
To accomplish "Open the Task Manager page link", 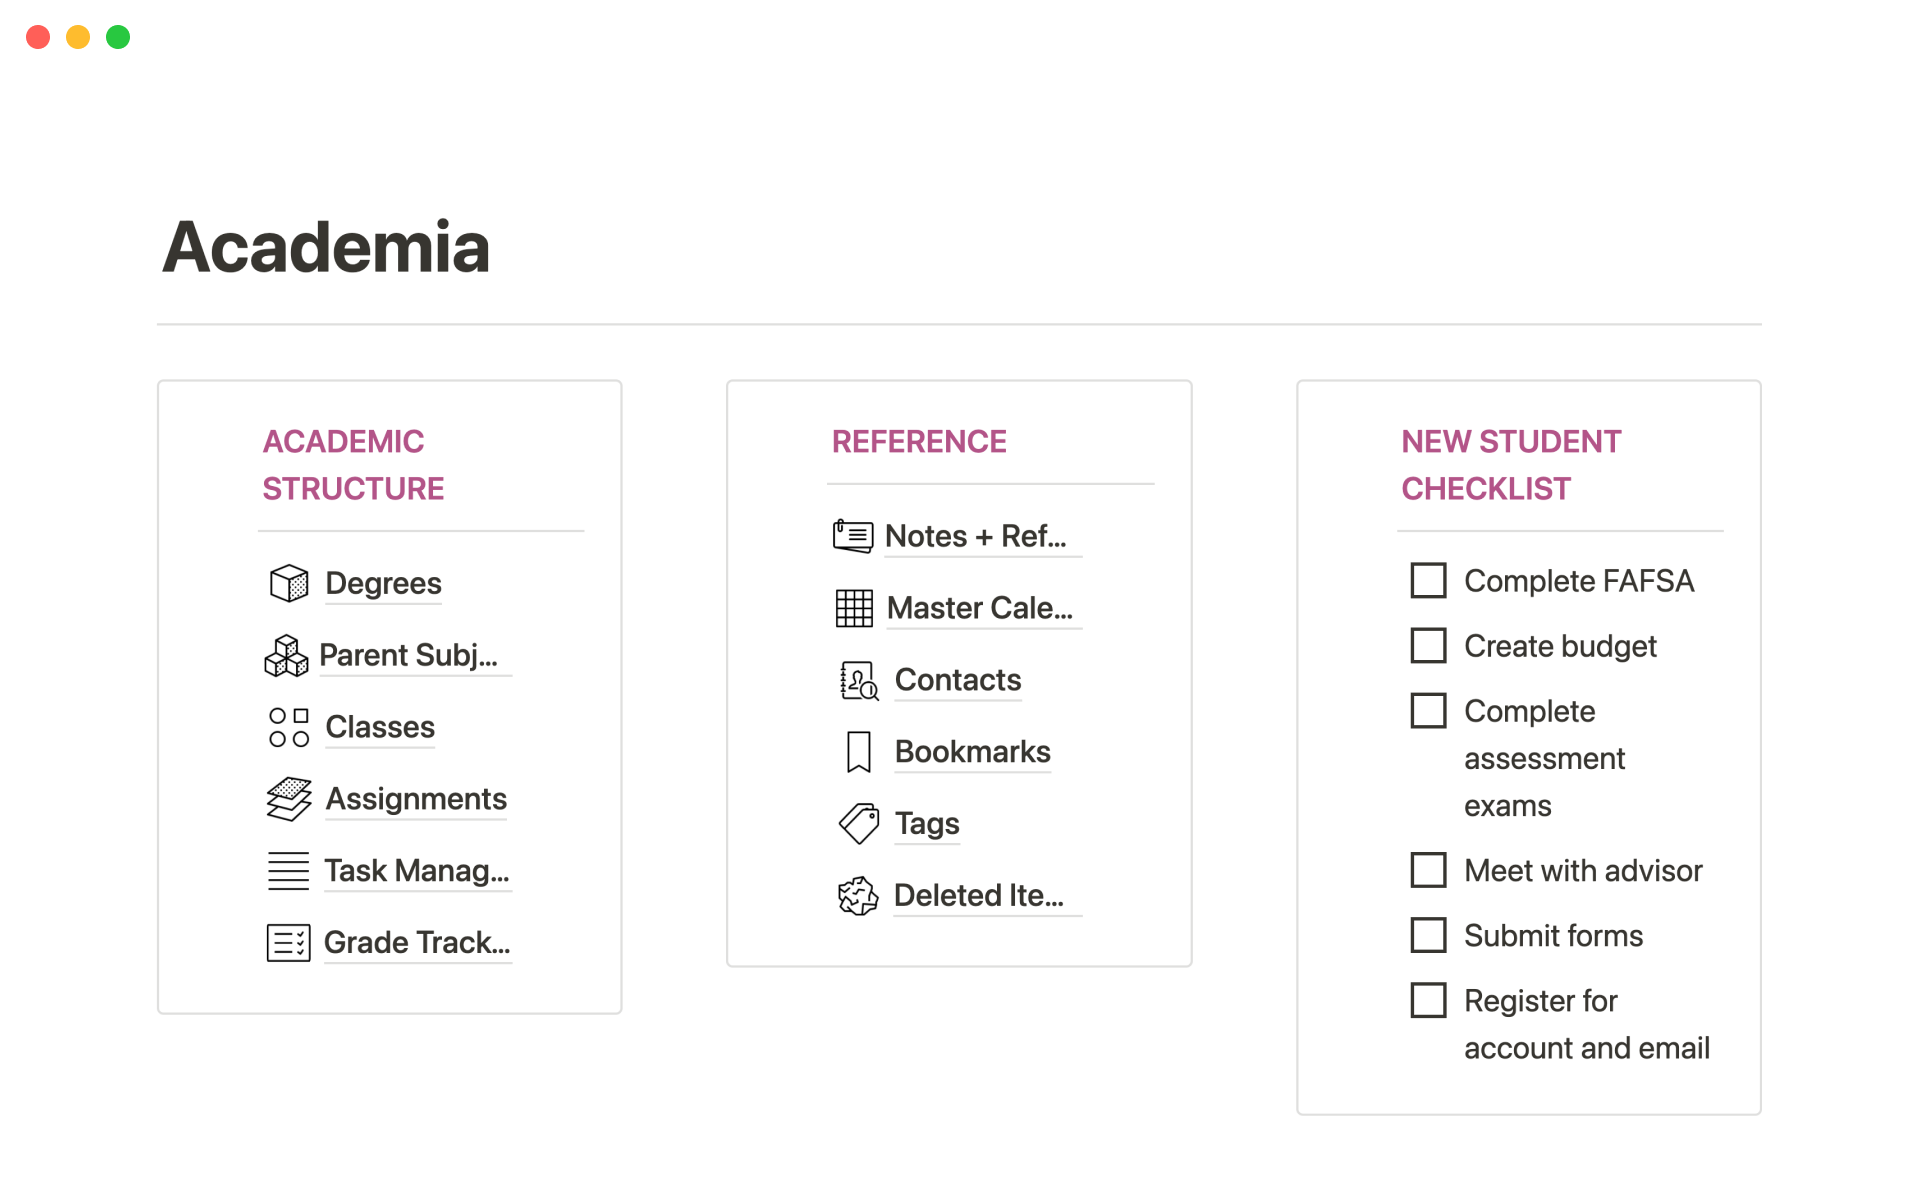I will tap(416, 871).
